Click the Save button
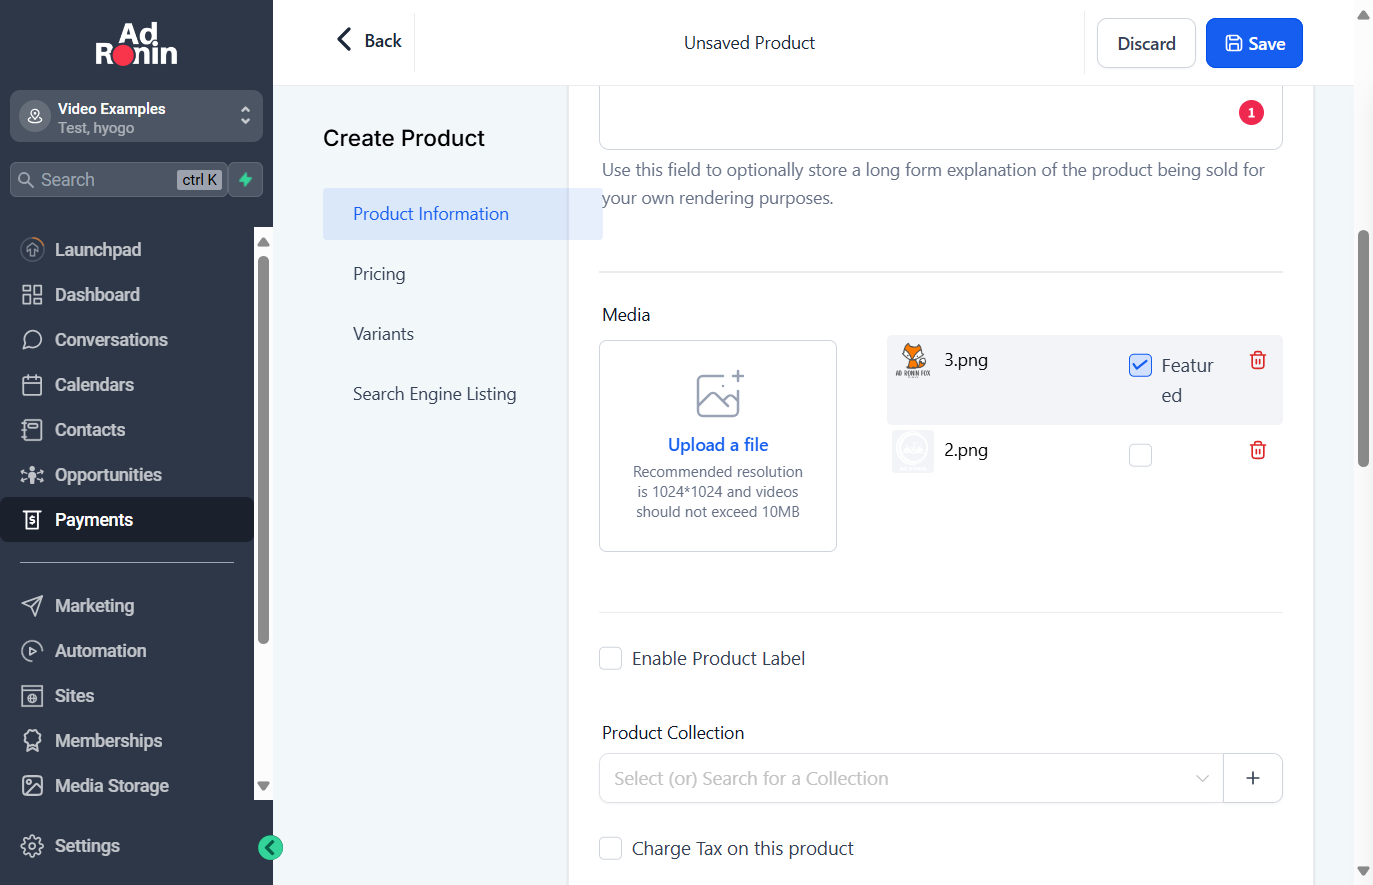This screenshot has width=1373, height=885. (1254, 43)
